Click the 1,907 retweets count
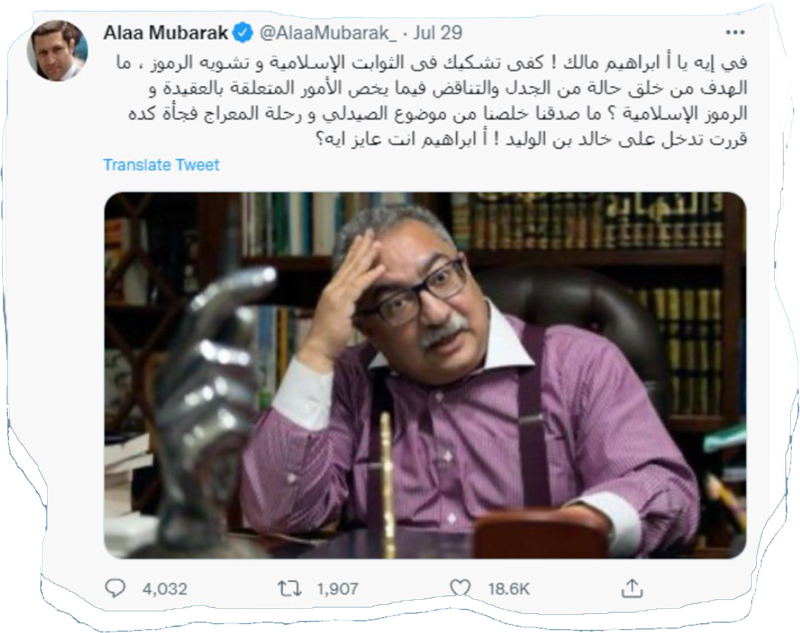 click(337, 589)
